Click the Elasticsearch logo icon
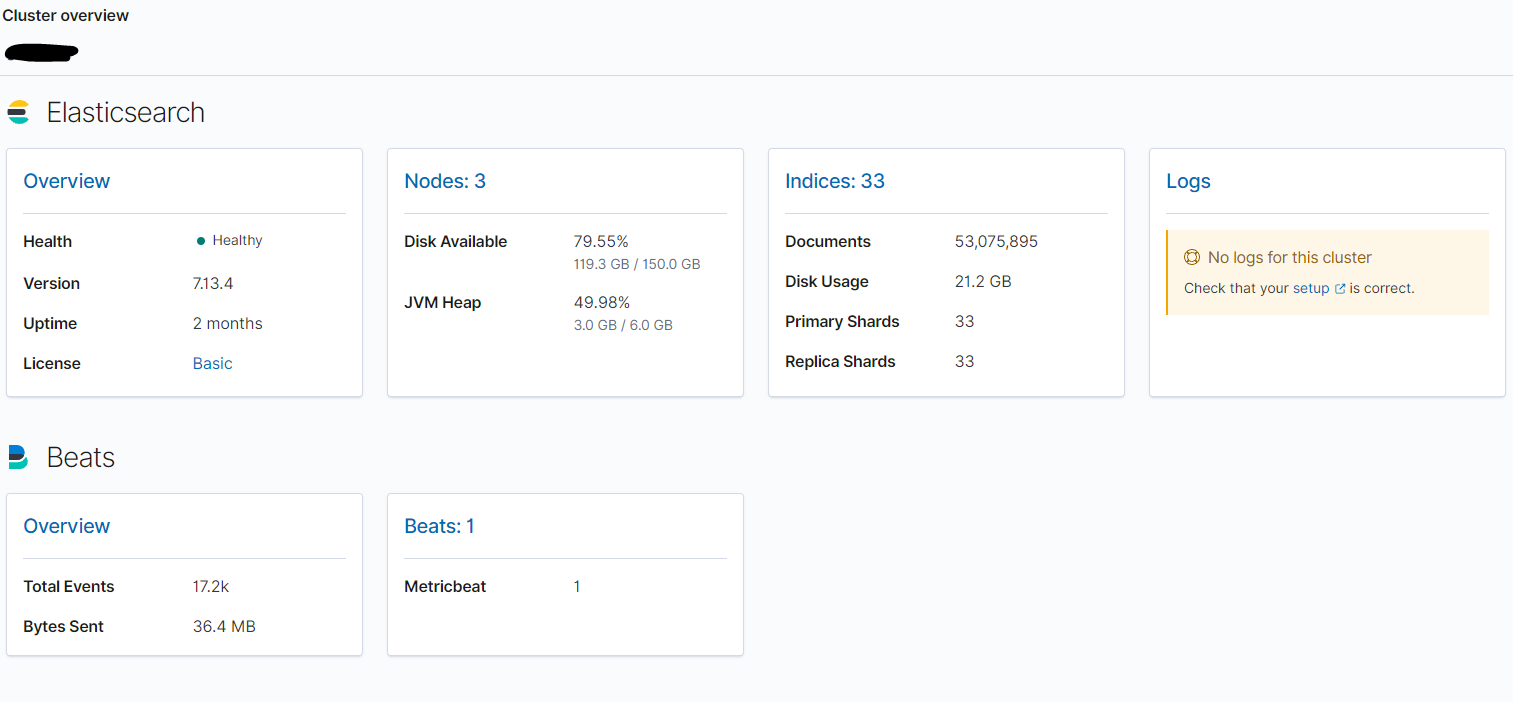This screenshot has width=1513, height=702. (x=18, y=112)
